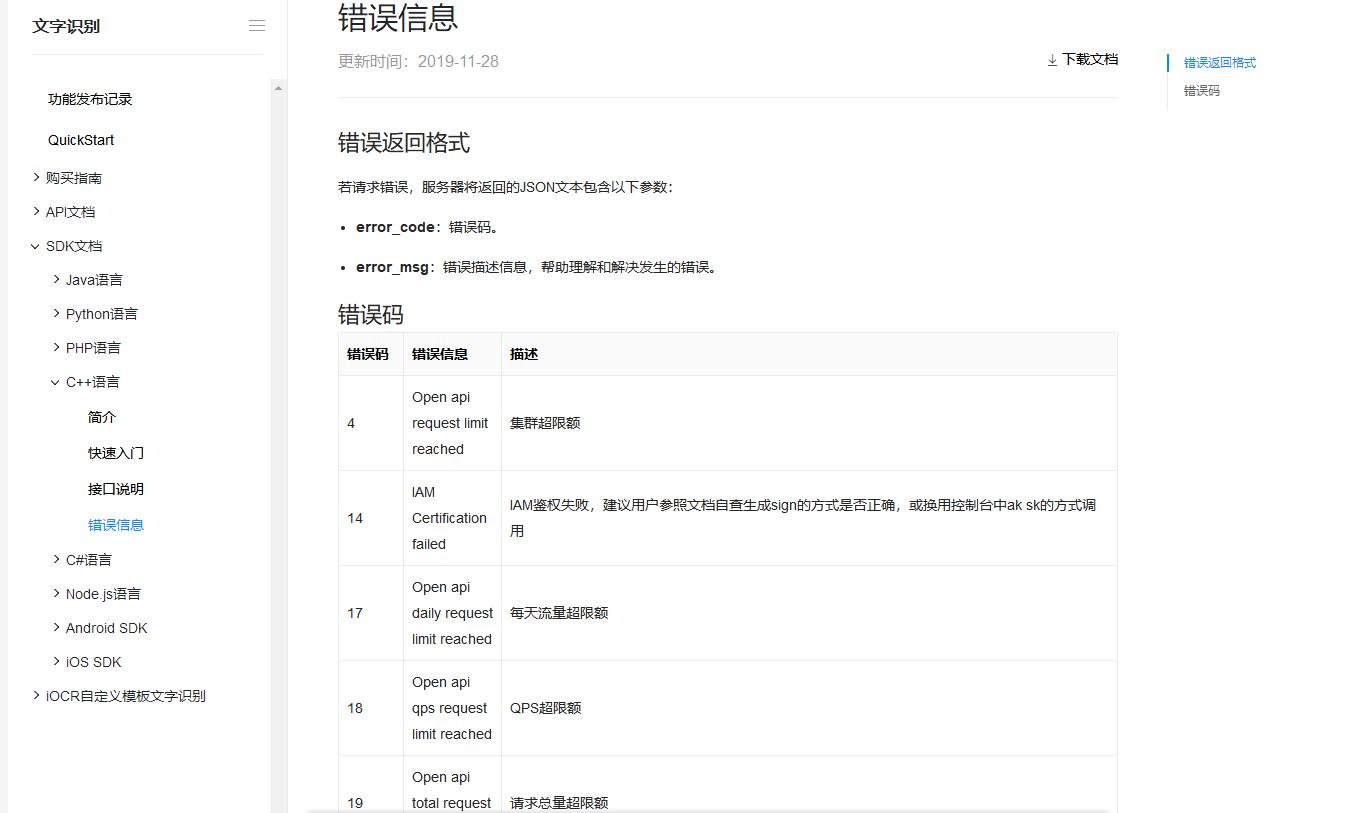Click the download arrow icon beside 下载文档
1347x813 pixels.
tap(1052, 60)
